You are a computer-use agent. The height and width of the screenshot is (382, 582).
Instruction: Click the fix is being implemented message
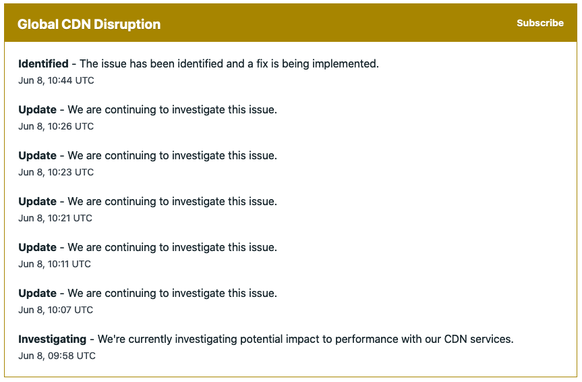(229, 64)
